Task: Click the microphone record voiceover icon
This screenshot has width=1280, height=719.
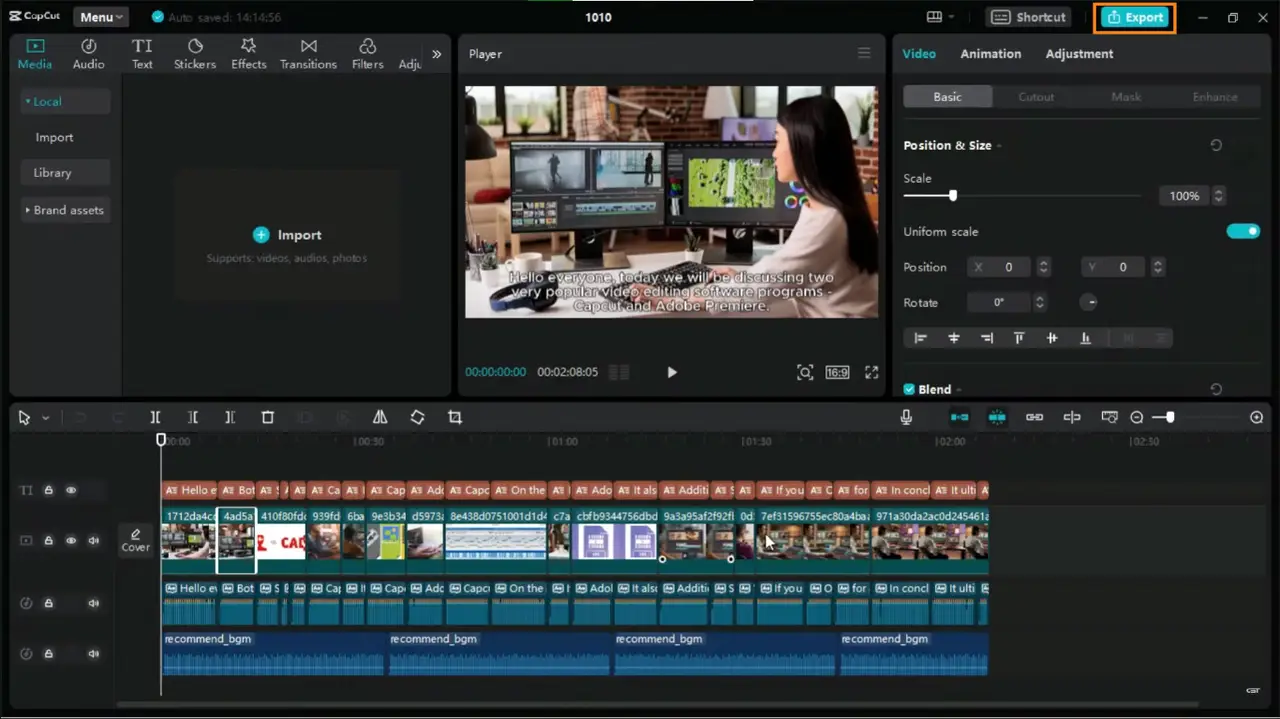Action: coord(906,418)
